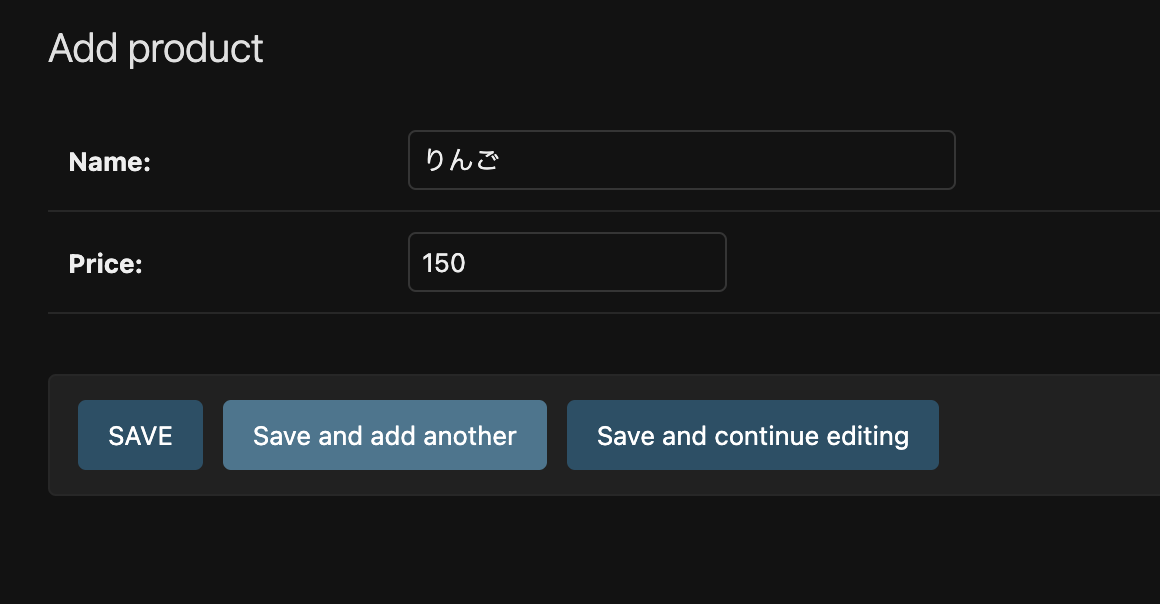Click inside the Name input field
This screenshot has width=1160, height=604.
[680, 160]
